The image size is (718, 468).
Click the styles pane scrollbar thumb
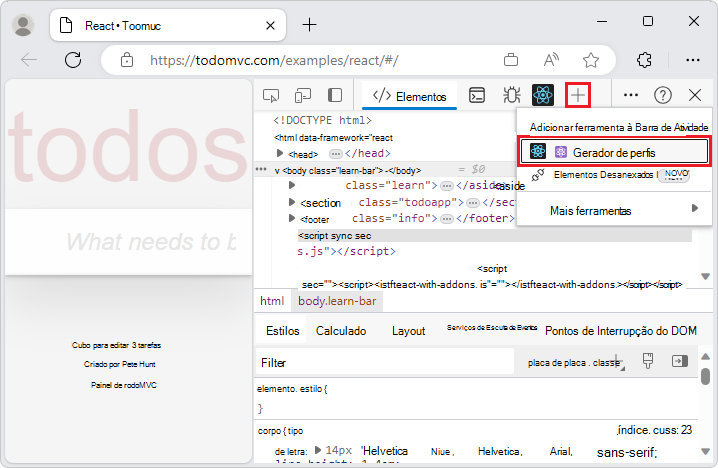pyautogui.click(x=706, y=377)
